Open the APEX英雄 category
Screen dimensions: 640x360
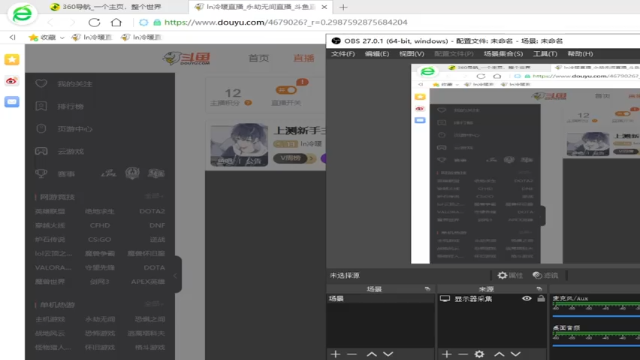coord(148,282)
